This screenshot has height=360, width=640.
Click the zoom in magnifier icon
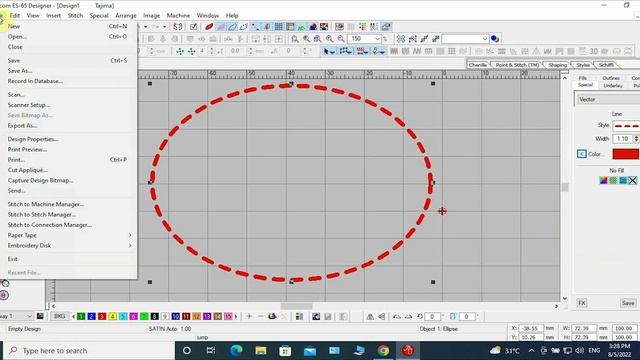point(329,39)
